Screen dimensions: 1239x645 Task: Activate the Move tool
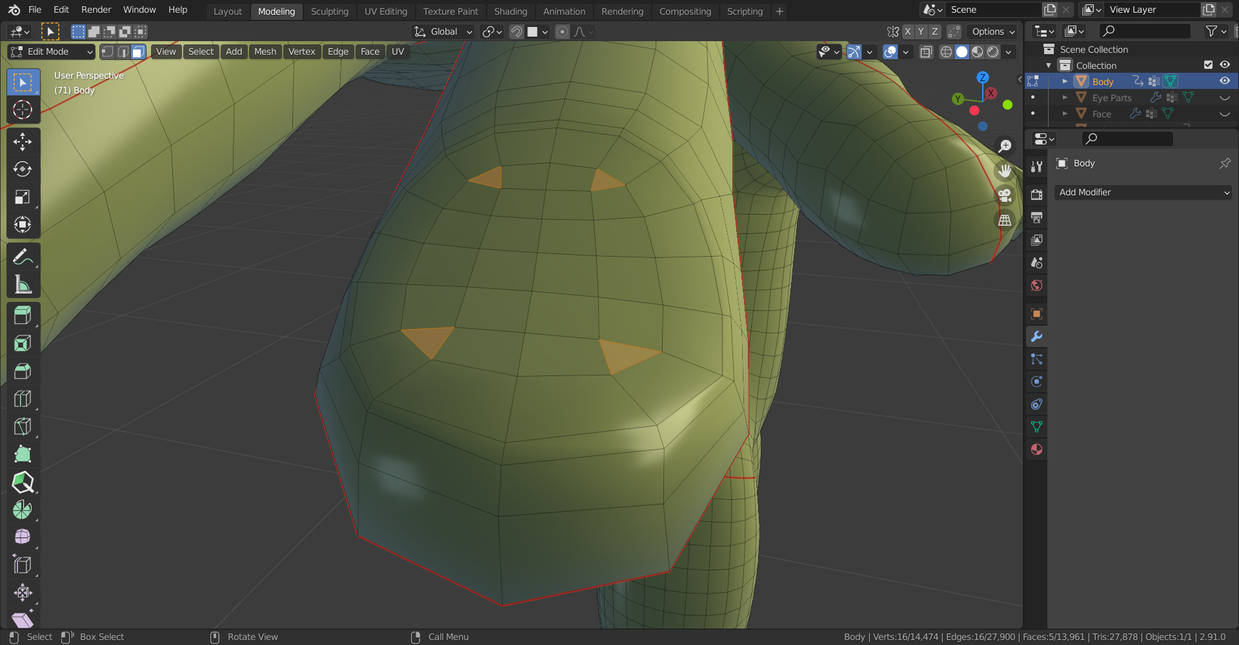pos(22,142)
